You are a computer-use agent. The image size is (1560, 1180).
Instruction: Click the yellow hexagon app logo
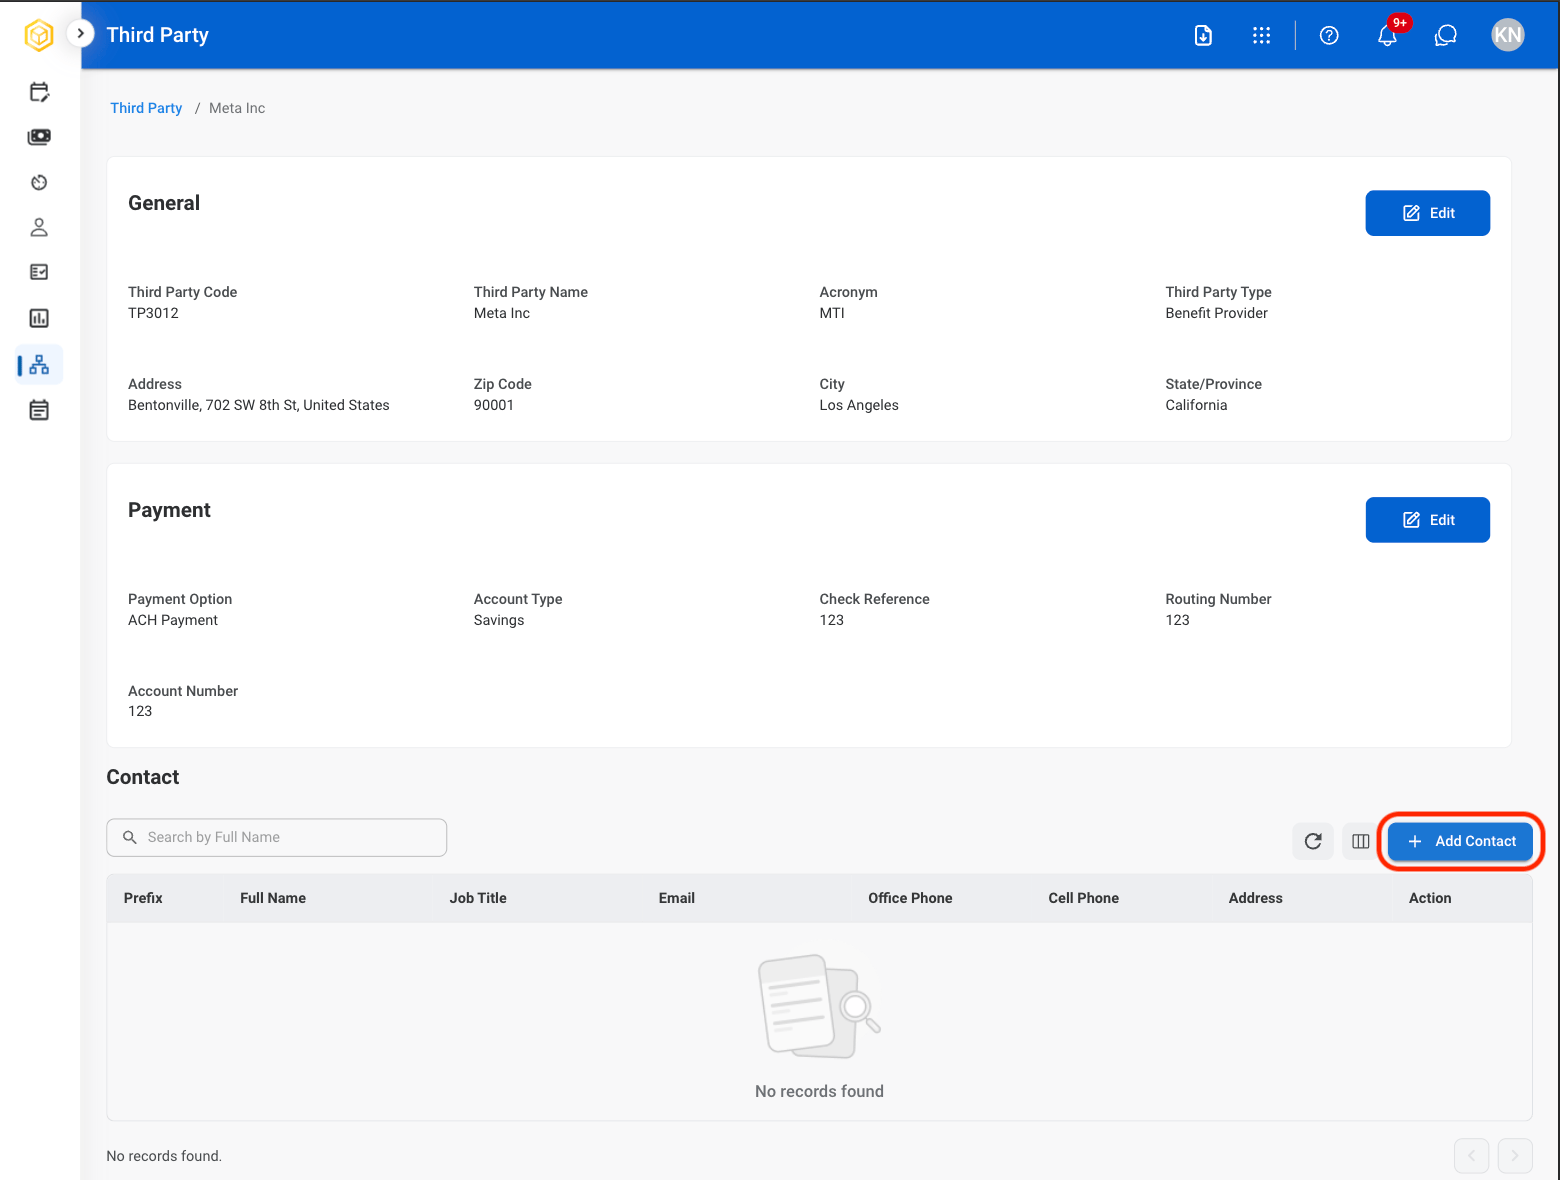point(39,35)
